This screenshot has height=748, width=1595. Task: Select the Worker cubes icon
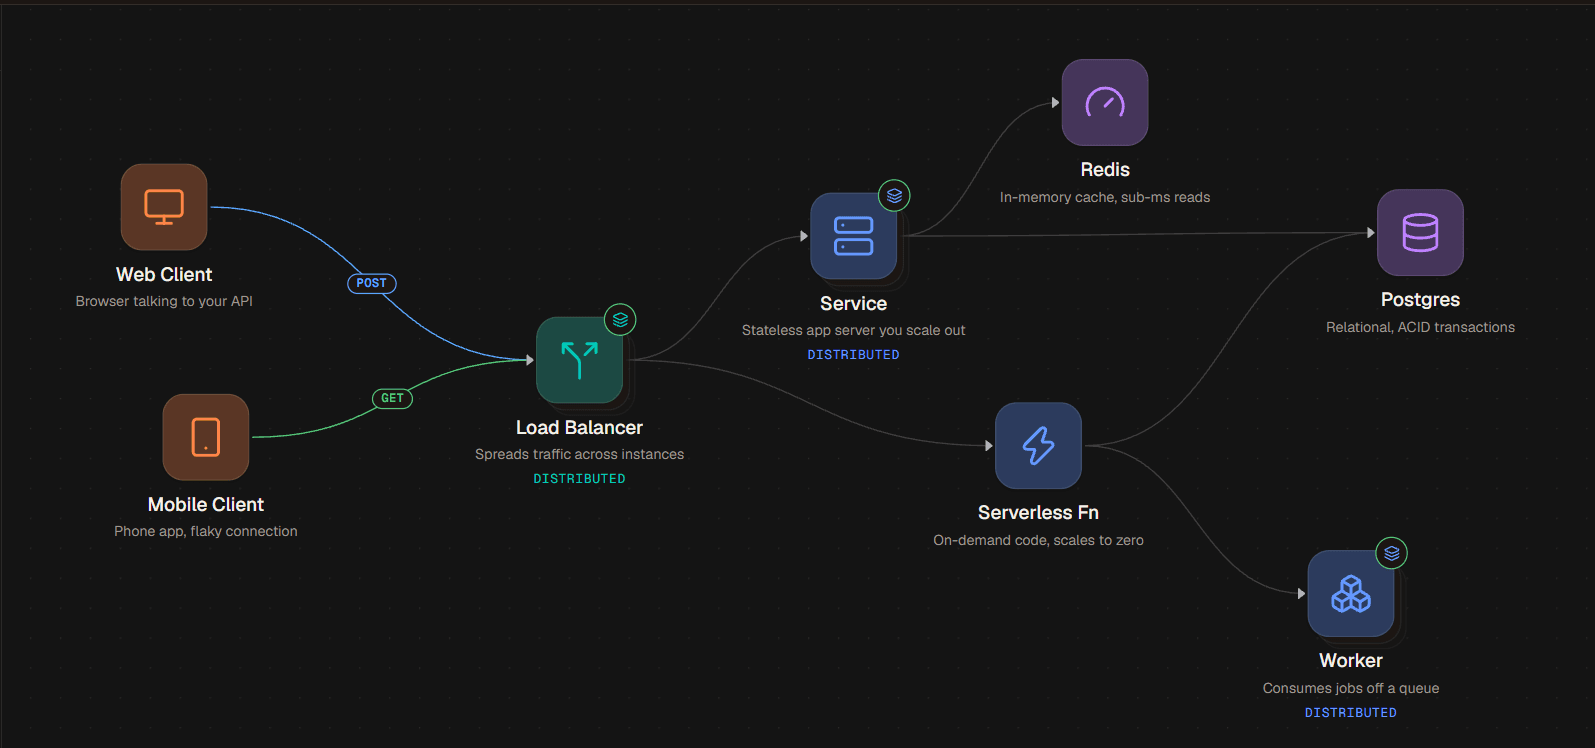pos(1351,593)
